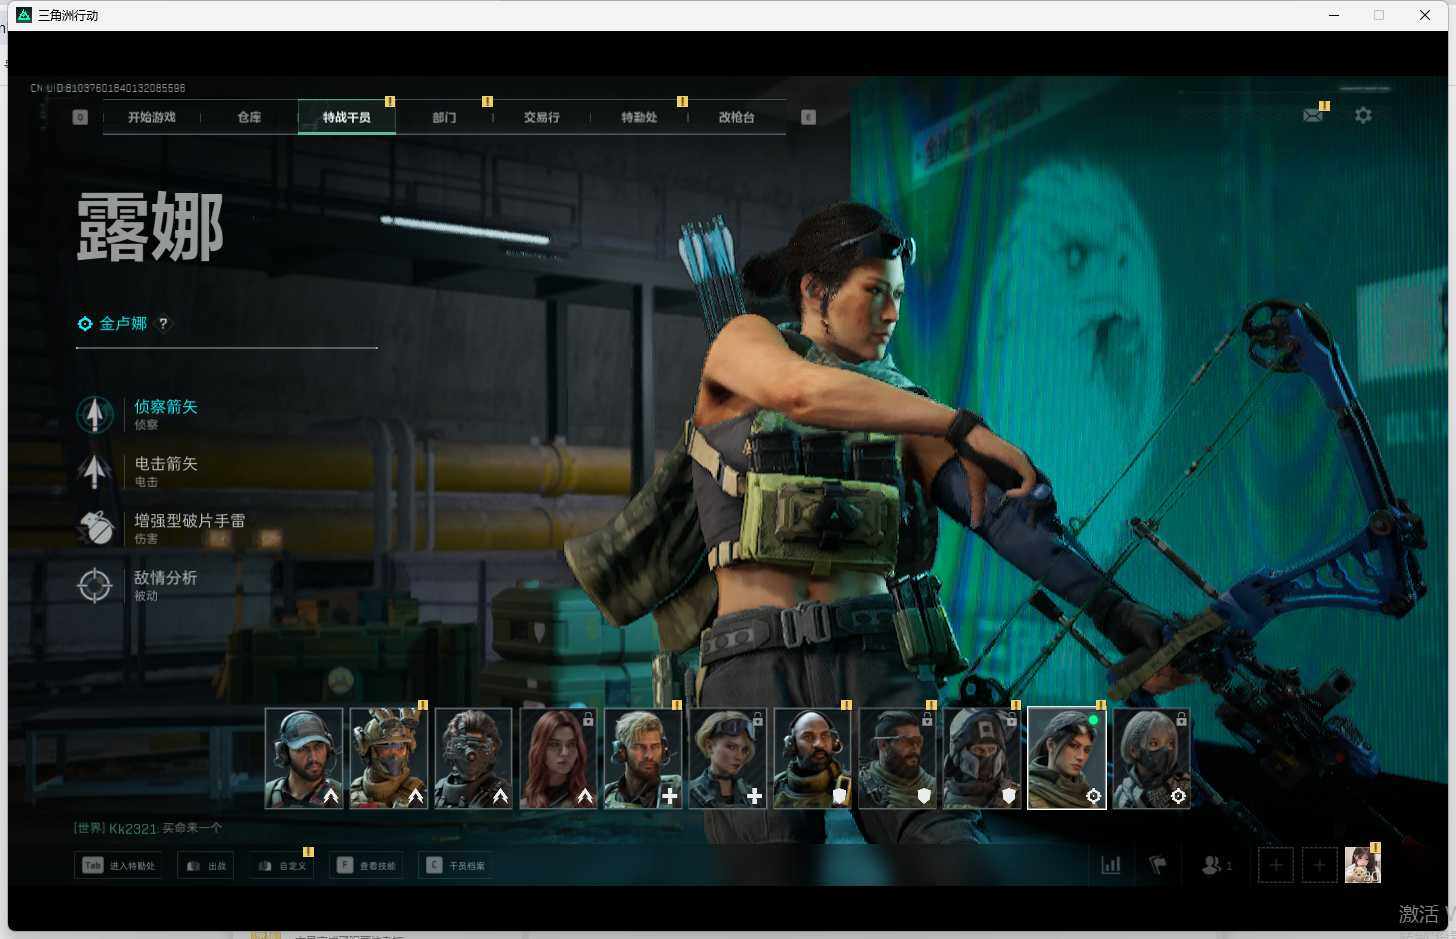Open the 交易行 tab
Screen dimensions: 1456x939
click(x=542, y=117)
